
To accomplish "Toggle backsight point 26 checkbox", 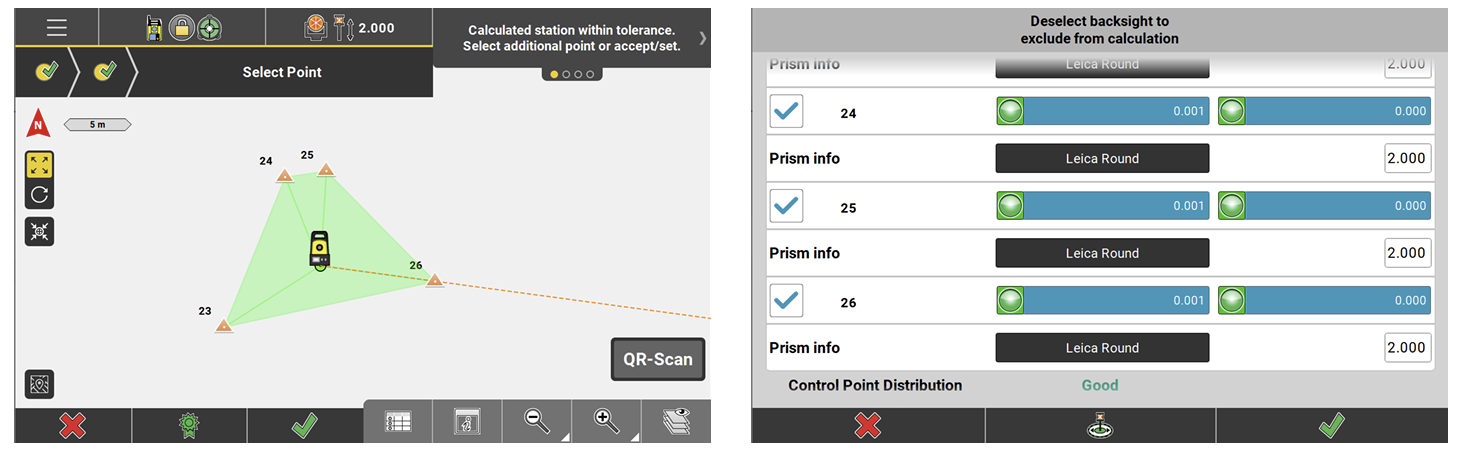I will [x=786, y=300].
